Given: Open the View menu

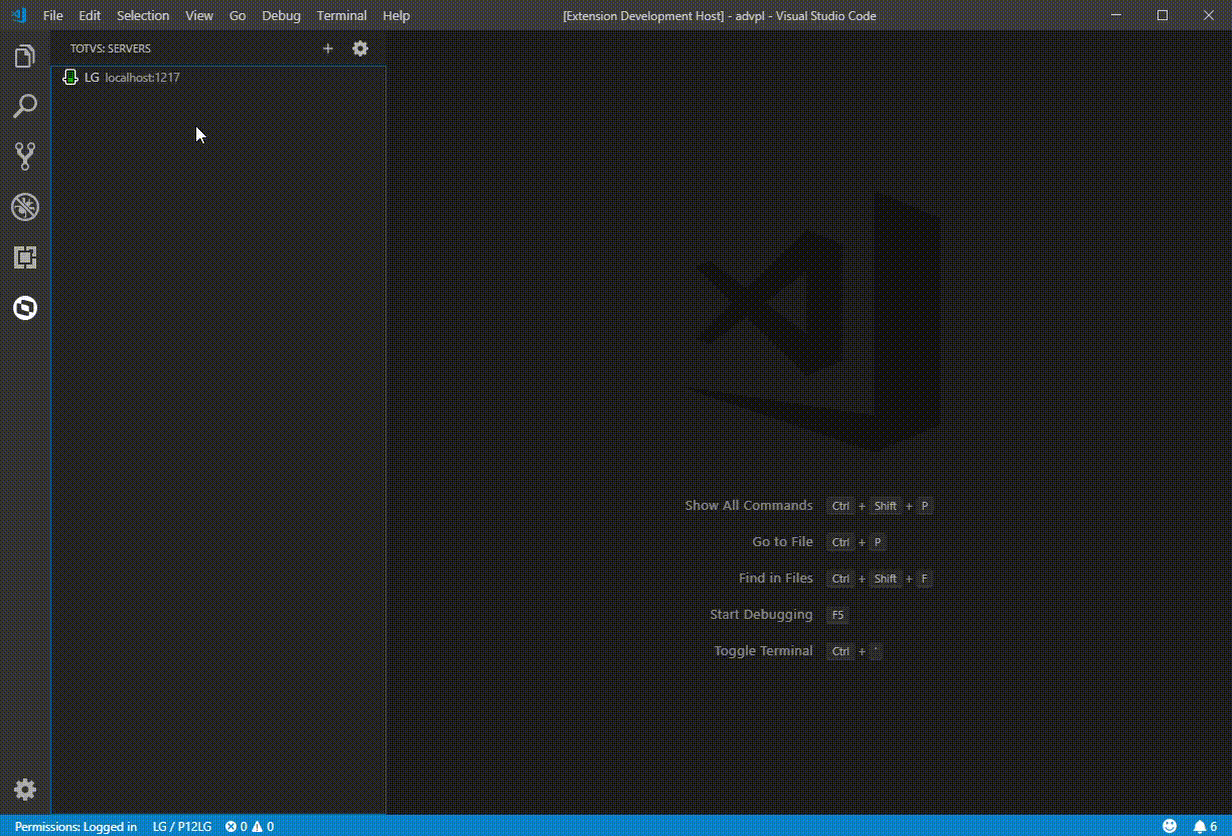Looking at the screenshot, I should [x=199, y=15].
